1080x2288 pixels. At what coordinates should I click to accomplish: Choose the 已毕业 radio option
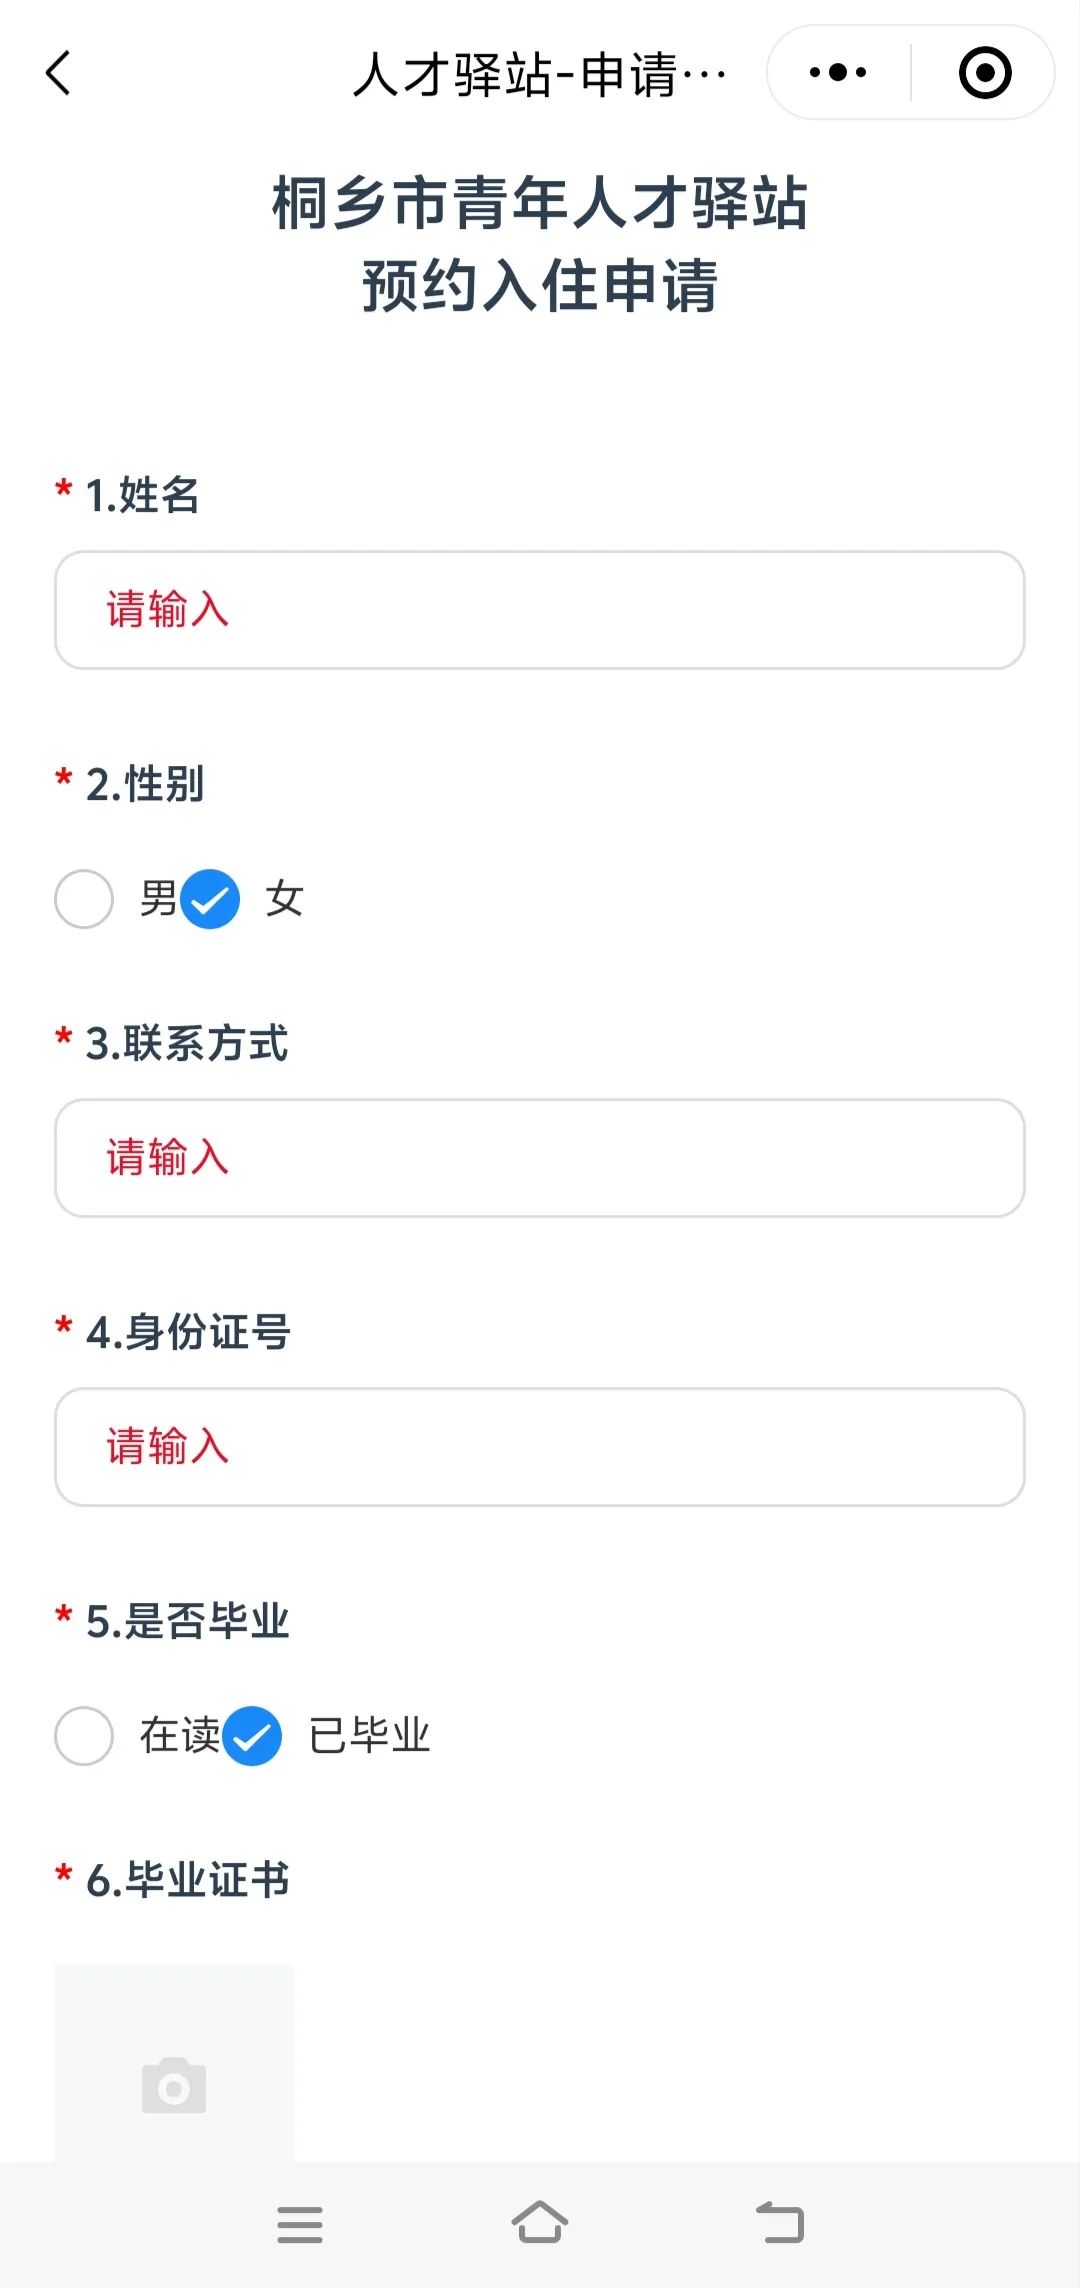tap(252, 1736)
